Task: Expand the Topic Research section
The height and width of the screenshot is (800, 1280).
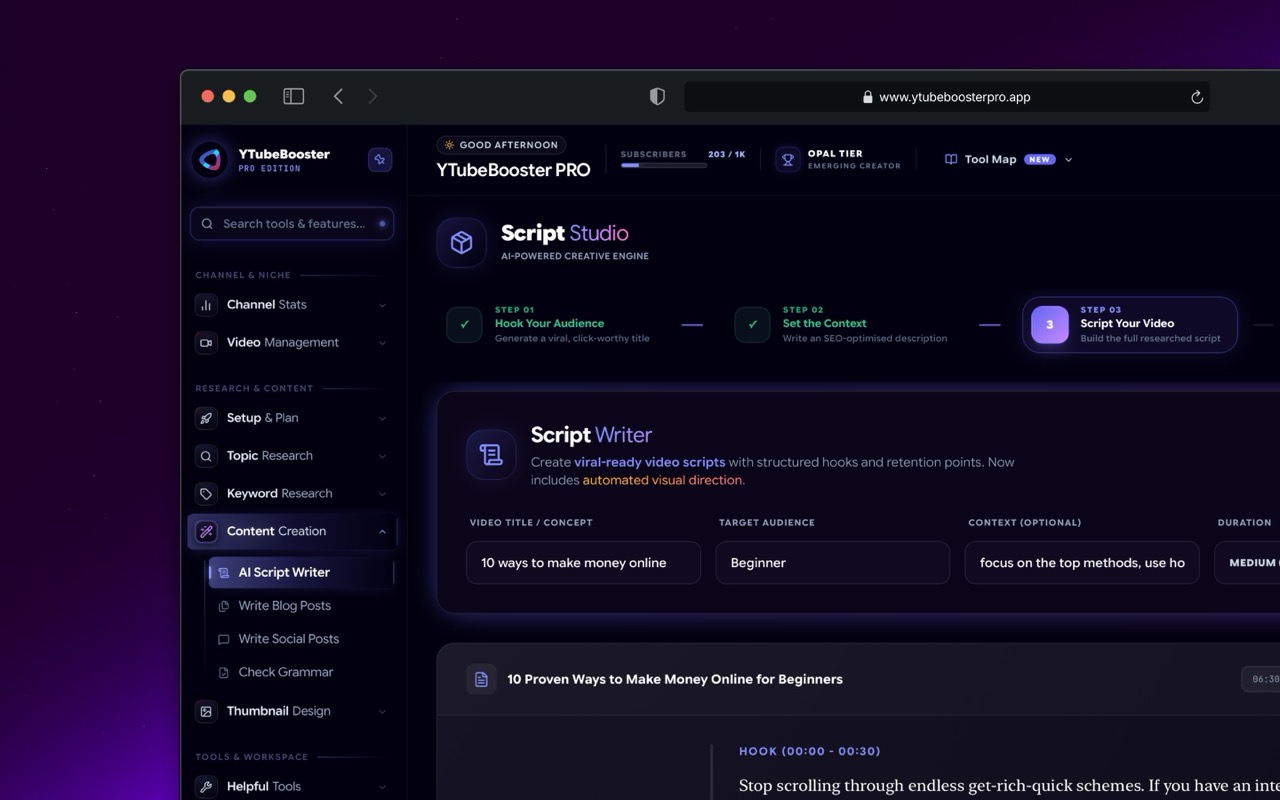Action: coord(382,456)
